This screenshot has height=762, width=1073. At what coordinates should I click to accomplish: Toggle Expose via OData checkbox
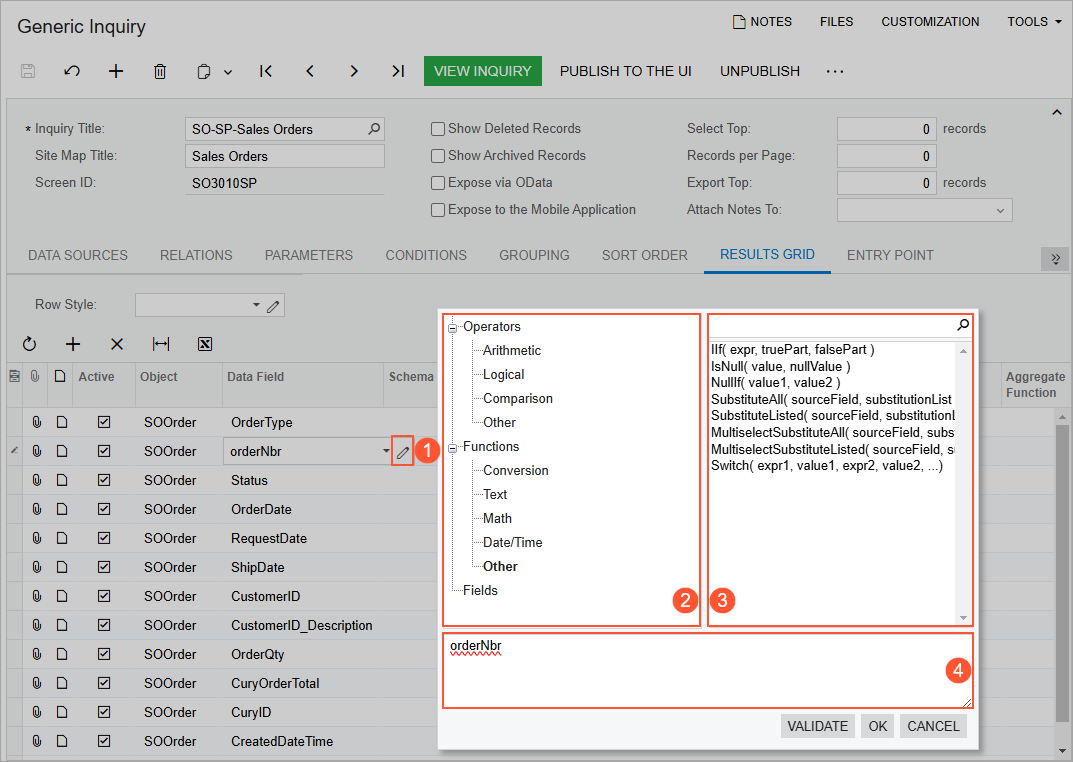pos(438,183)
